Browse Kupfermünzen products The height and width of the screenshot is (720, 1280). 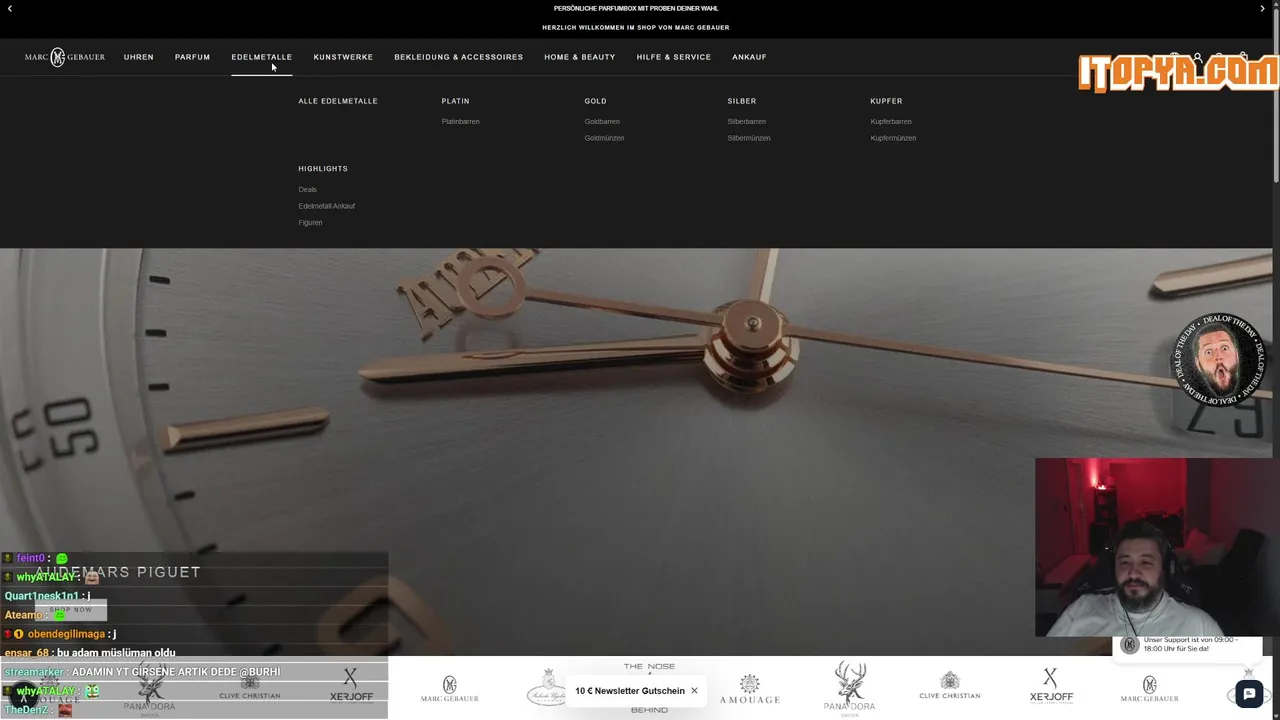[893, 138]
